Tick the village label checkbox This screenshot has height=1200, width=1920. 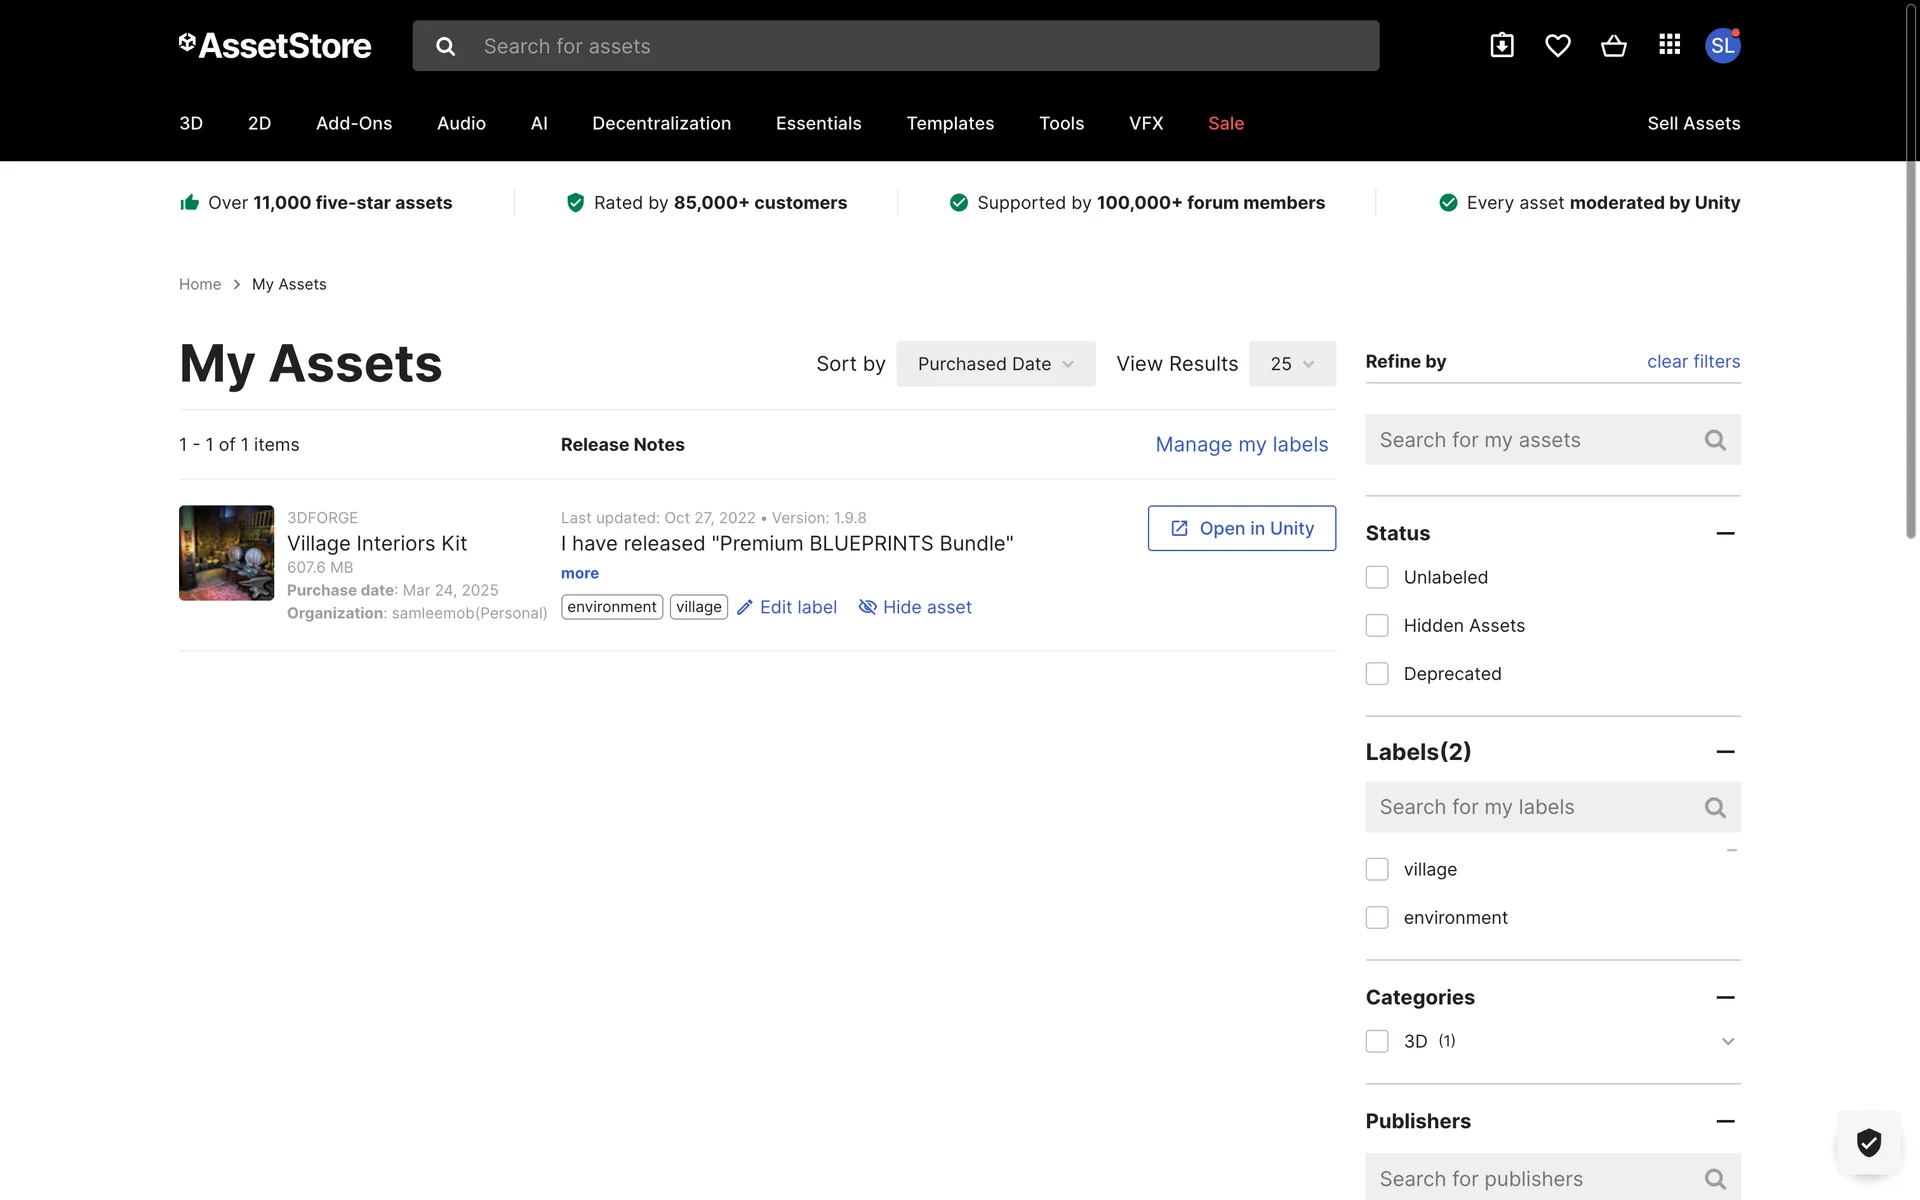point(1377,870)
